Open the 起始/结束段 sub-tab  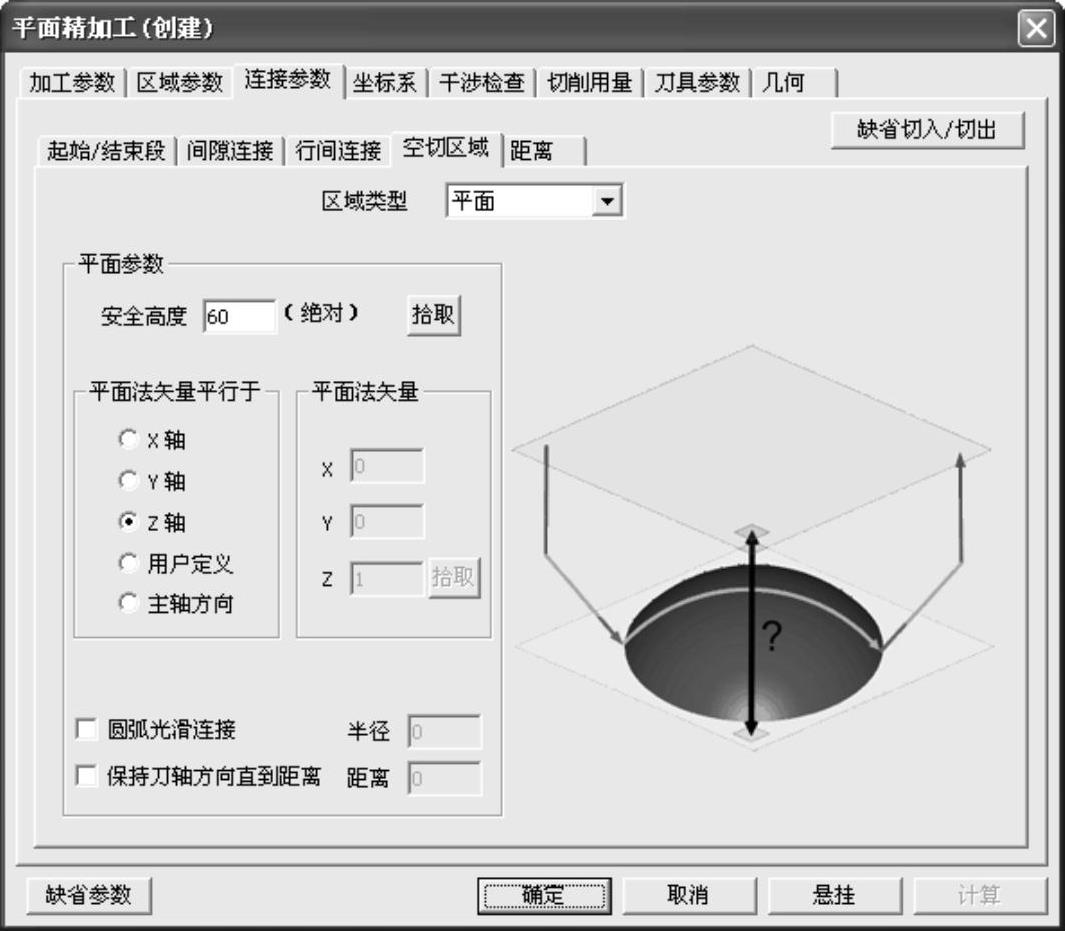106,151
